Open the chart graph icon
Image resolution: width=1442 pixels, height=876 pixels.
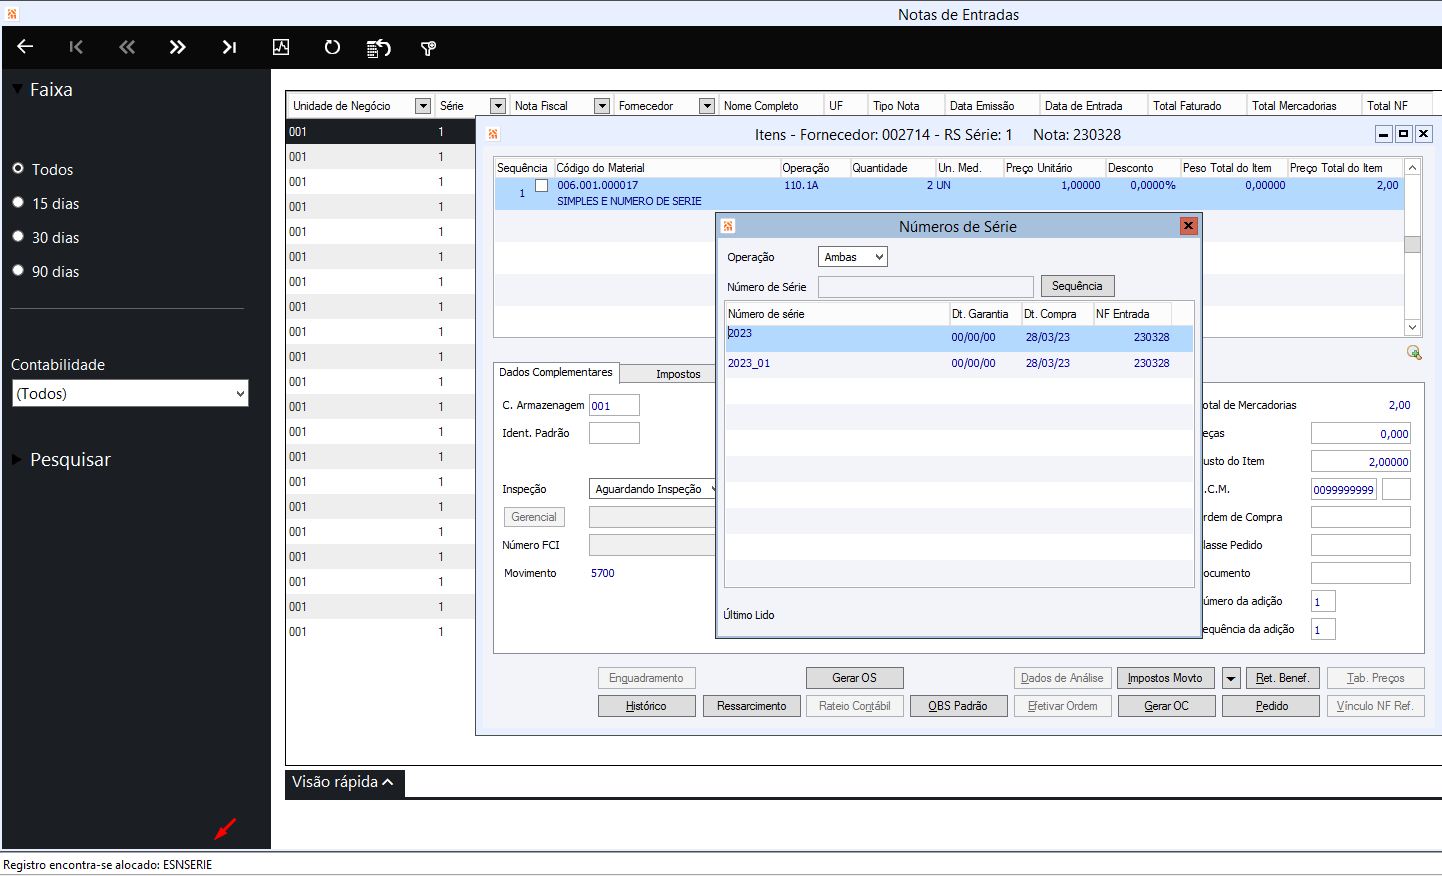[x=281, y=47]
